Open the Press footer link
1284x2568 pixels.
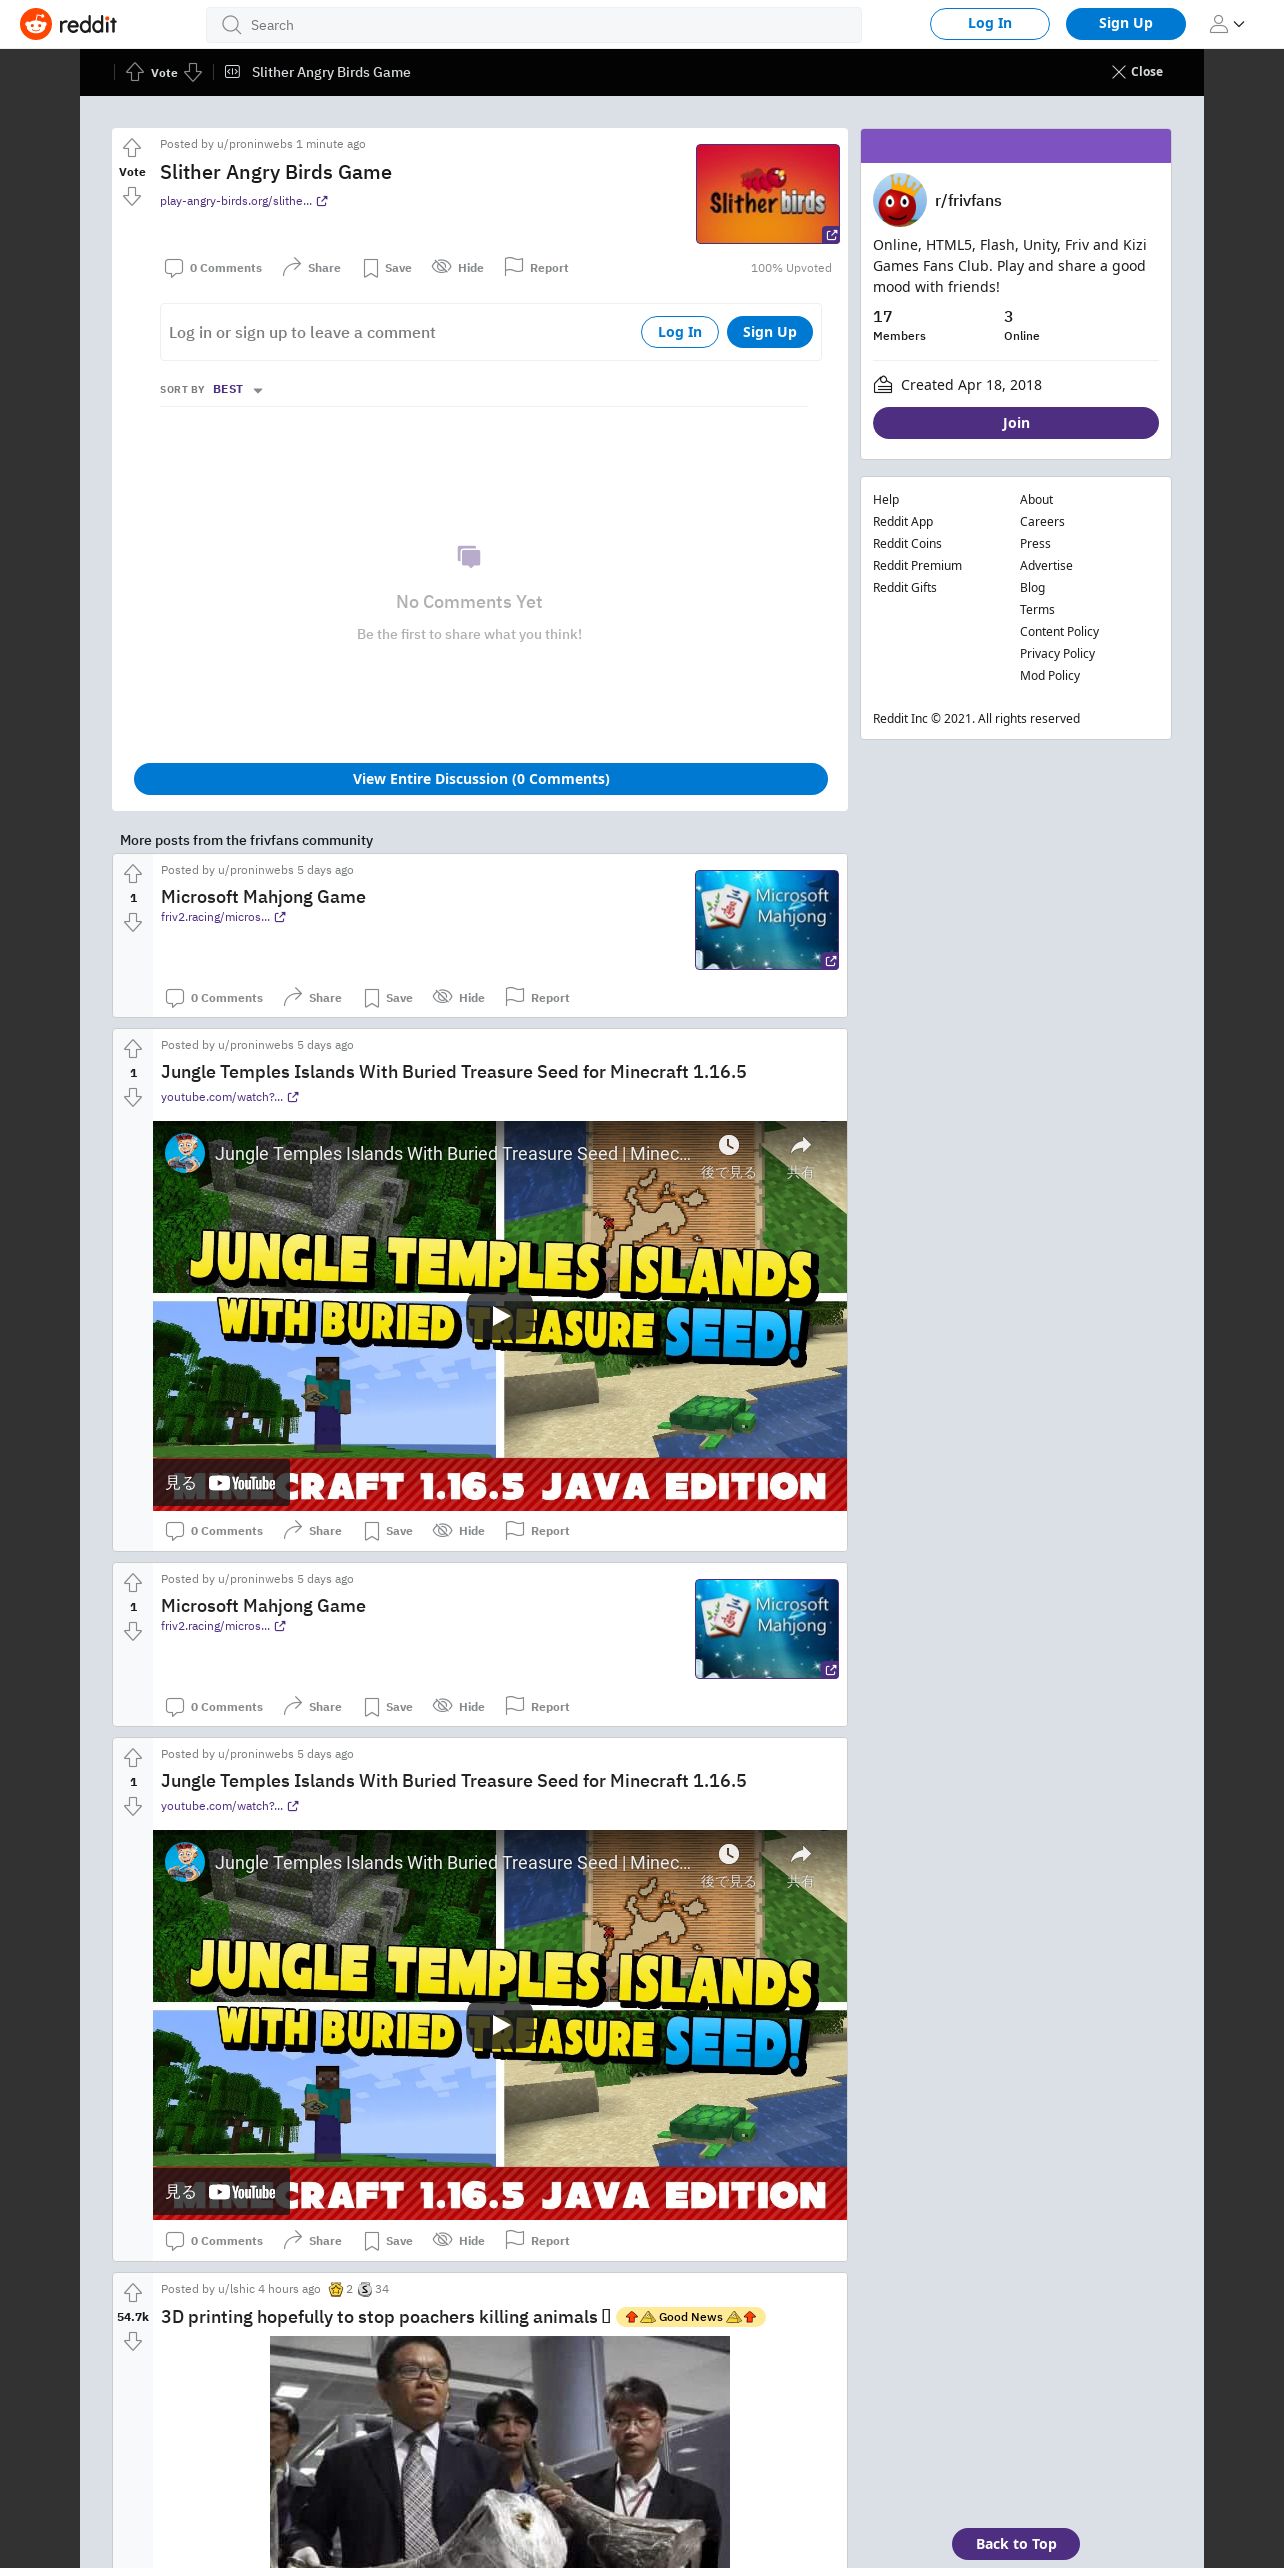click(x=1035, y=544)
